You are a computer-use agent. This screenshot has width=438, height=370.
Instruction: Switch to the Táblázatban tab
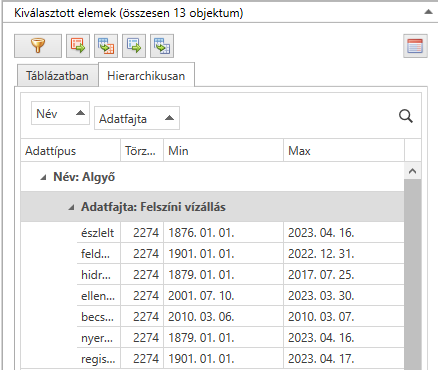[57, 76]
